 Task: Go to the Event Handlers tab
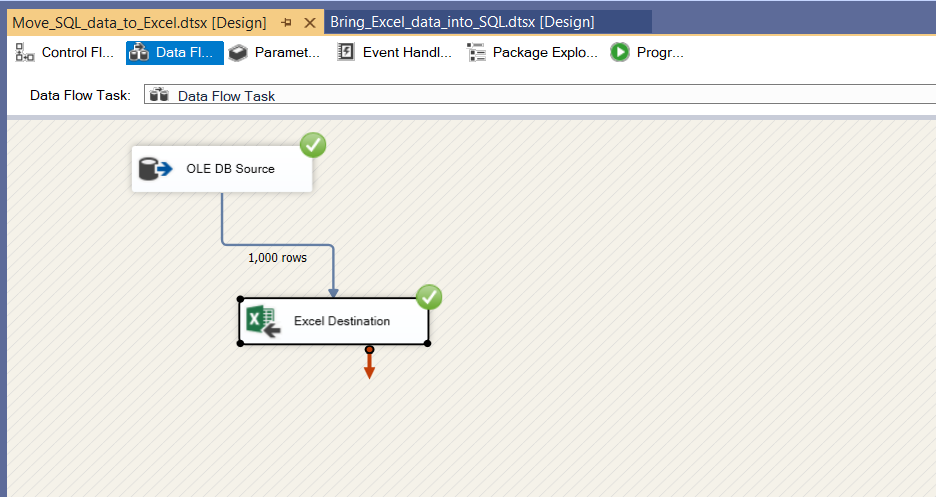pyautogui.click(x=395, y=52)
